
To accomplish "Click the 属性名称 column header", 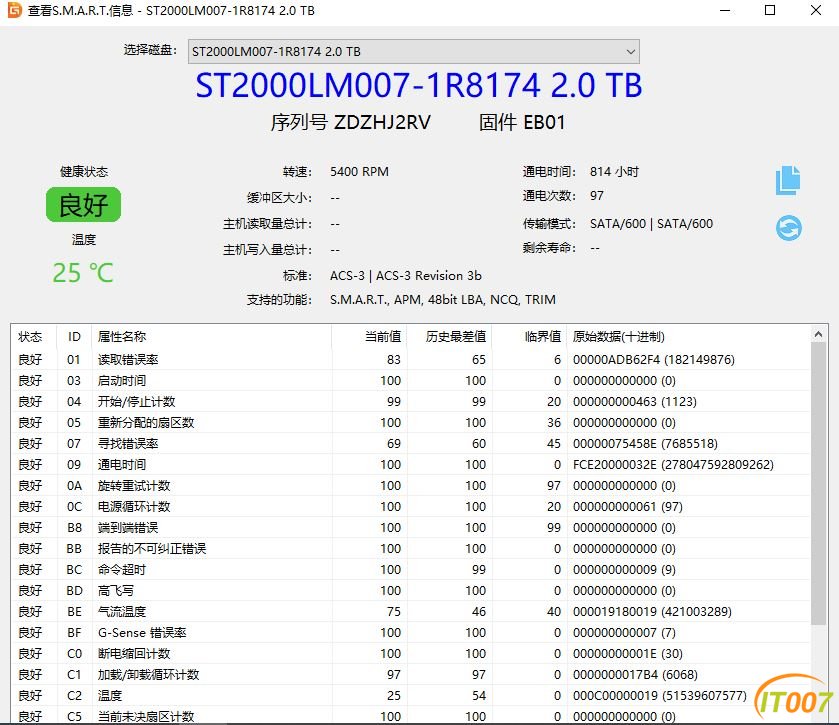I will 211,337.
